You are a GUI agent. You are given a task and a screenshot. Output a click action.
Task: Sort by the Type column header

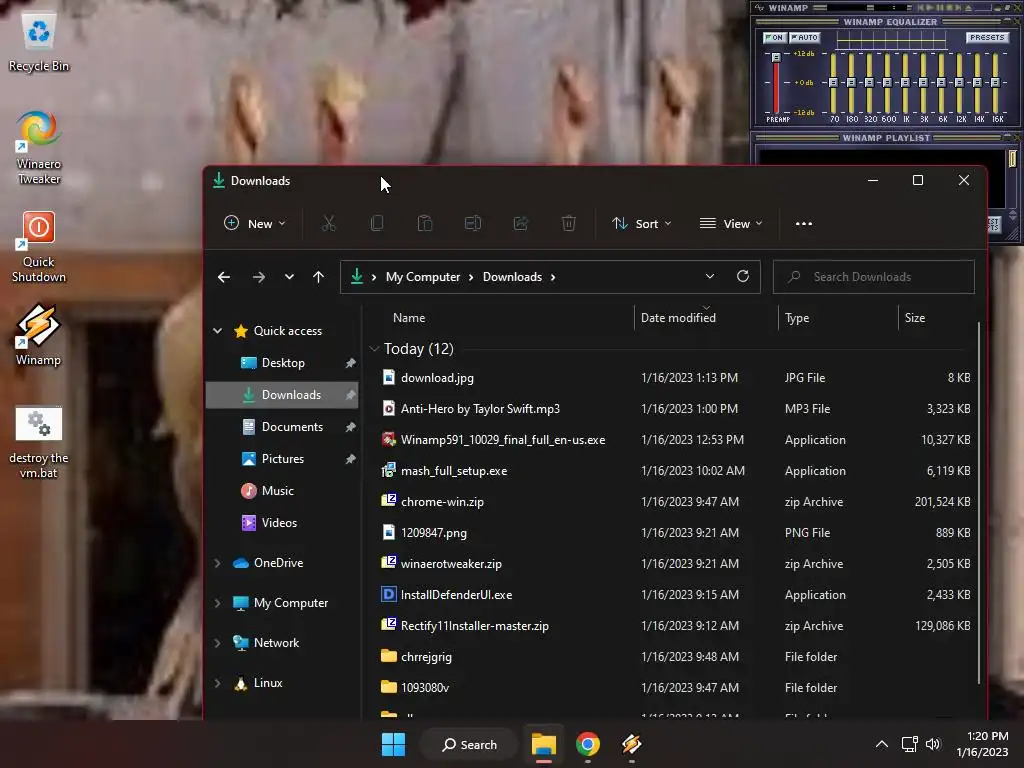click(797, 318)
